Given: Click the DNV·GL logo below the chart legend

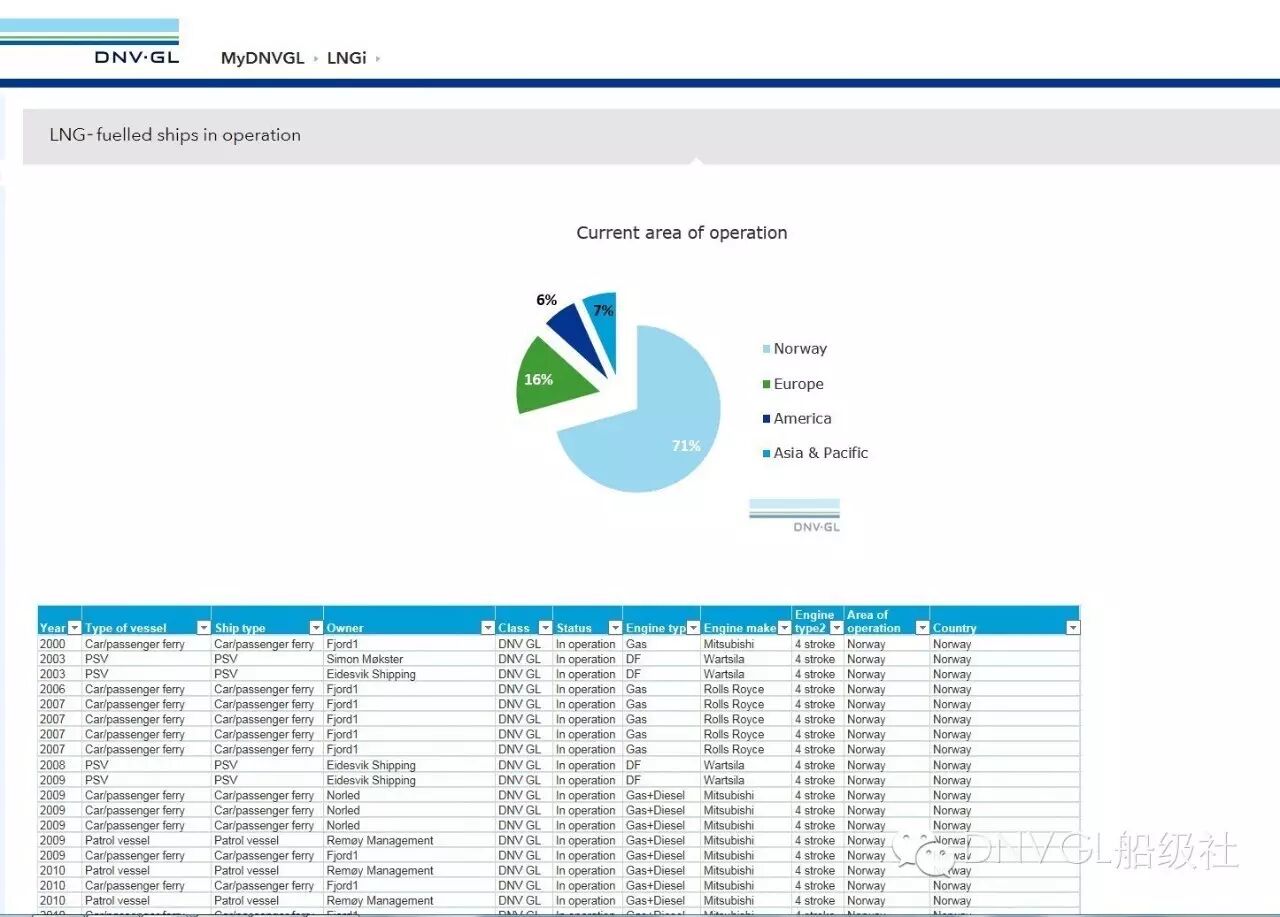Looking at the screenshot, I should tap(795, 515).
